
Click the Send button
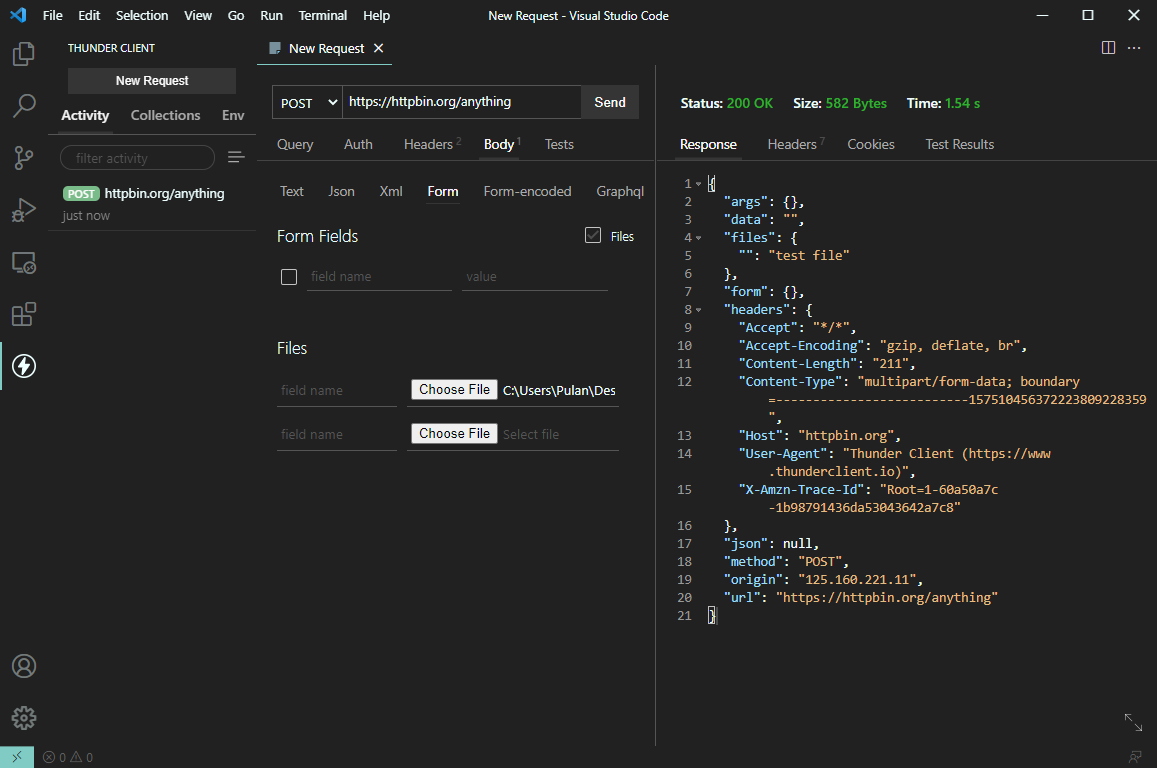(609, 101)
